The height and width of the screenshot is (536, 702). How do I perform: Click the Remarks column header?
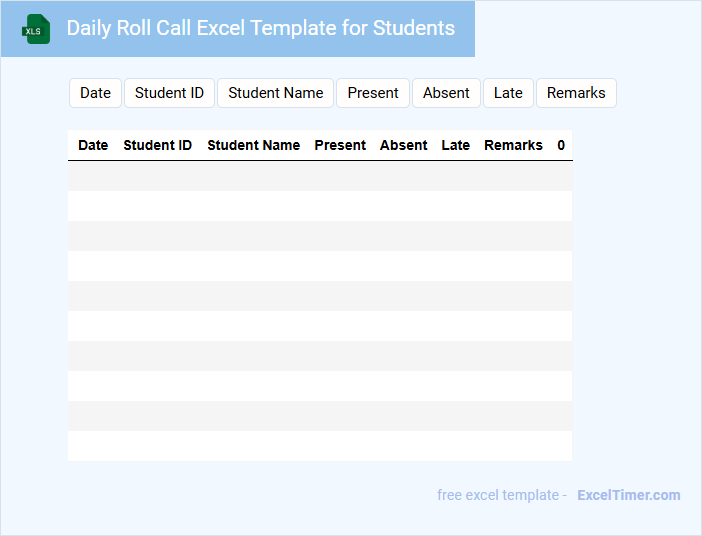513,145
